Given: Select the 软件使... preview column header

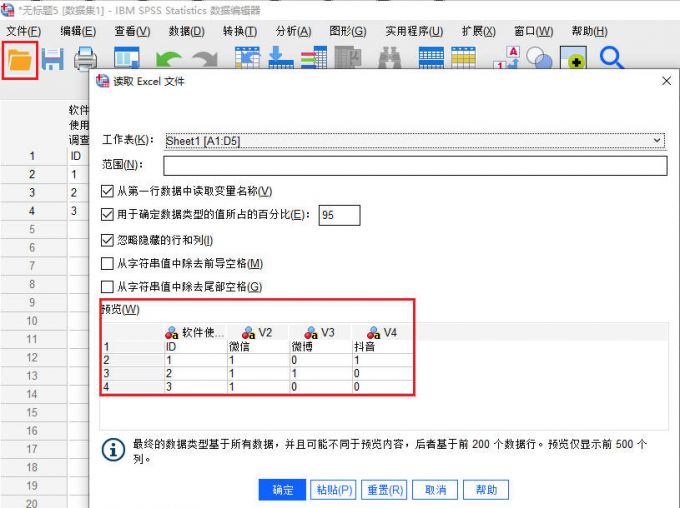Looking at the screenshot, I should [195, 333].
